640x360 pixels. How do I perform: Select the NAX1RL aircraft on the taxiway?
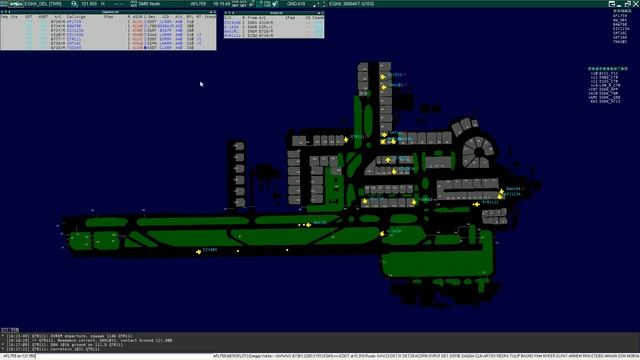[x=309, y=225]
